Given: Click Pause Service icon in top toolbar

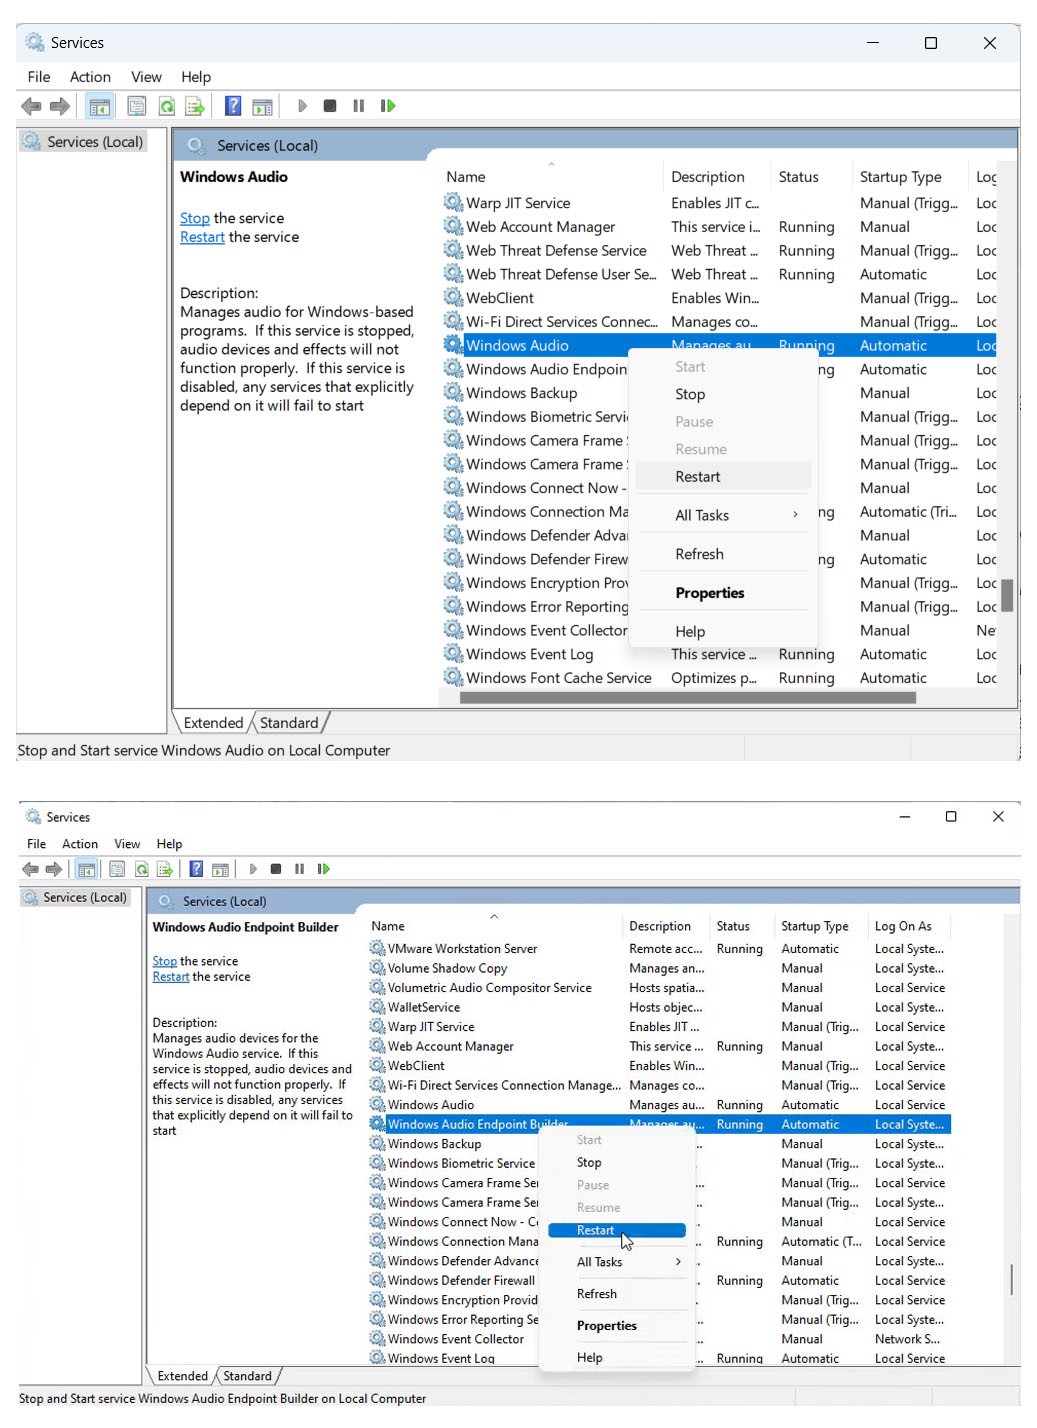Looking at the screenshot, I should click(358, 106).
